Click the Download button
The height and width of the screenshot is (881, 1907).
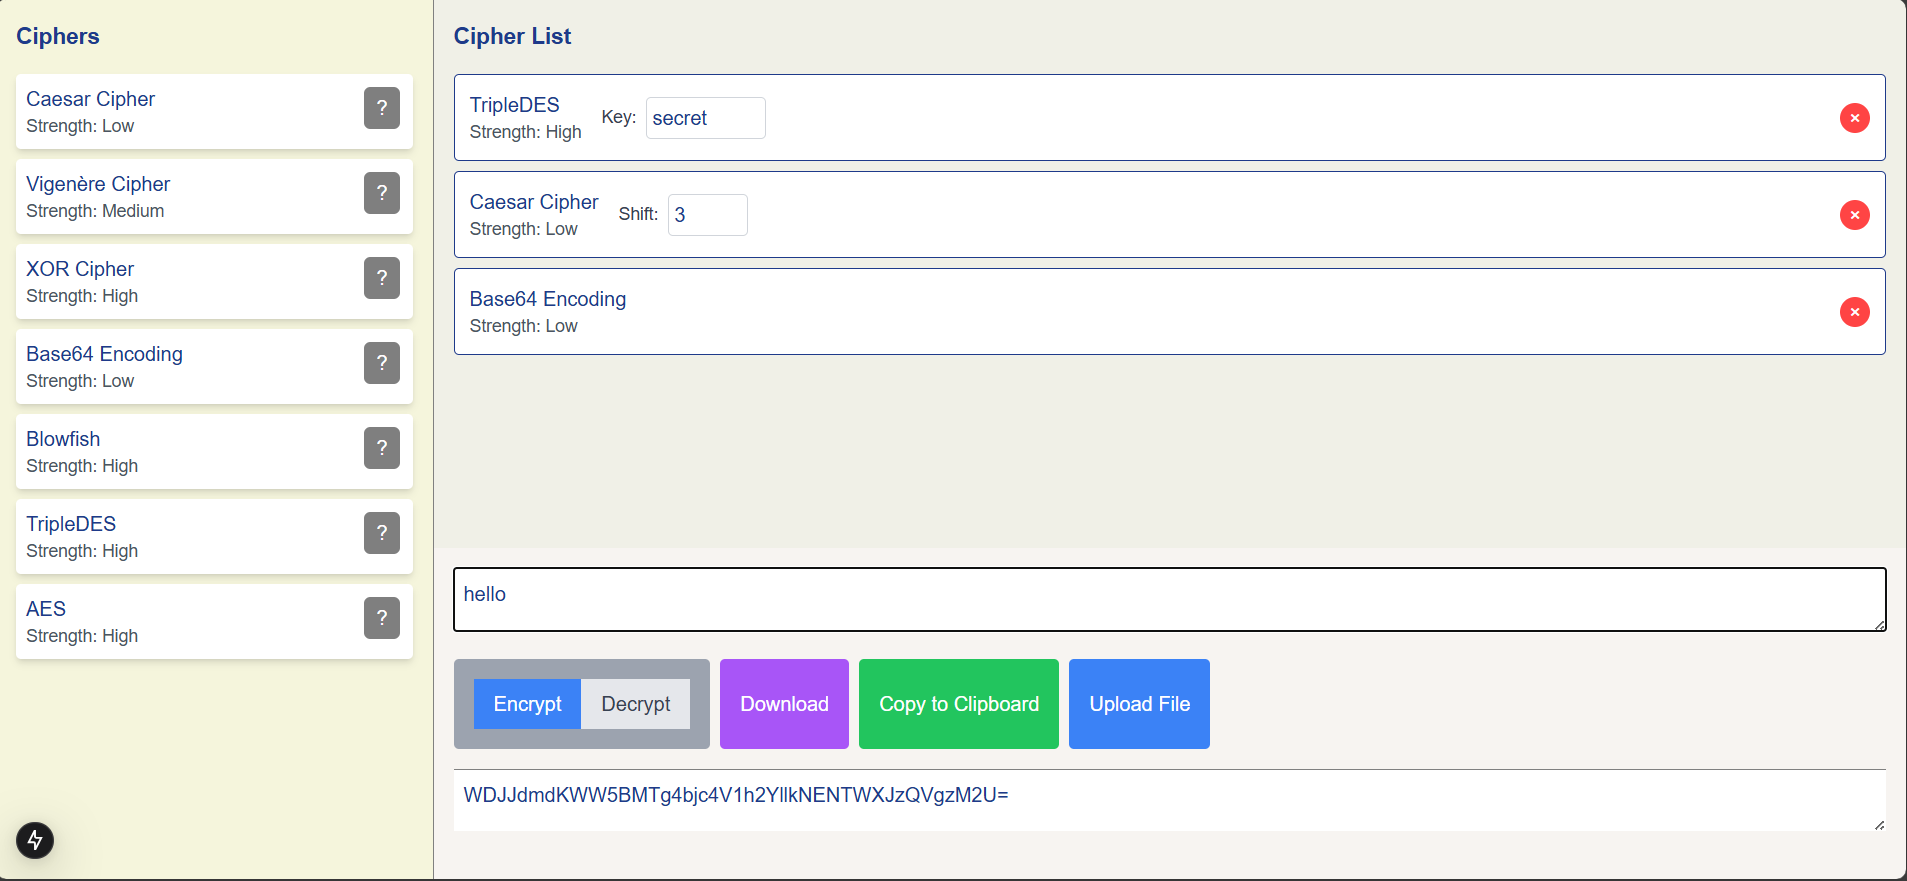tap(784, 704)
